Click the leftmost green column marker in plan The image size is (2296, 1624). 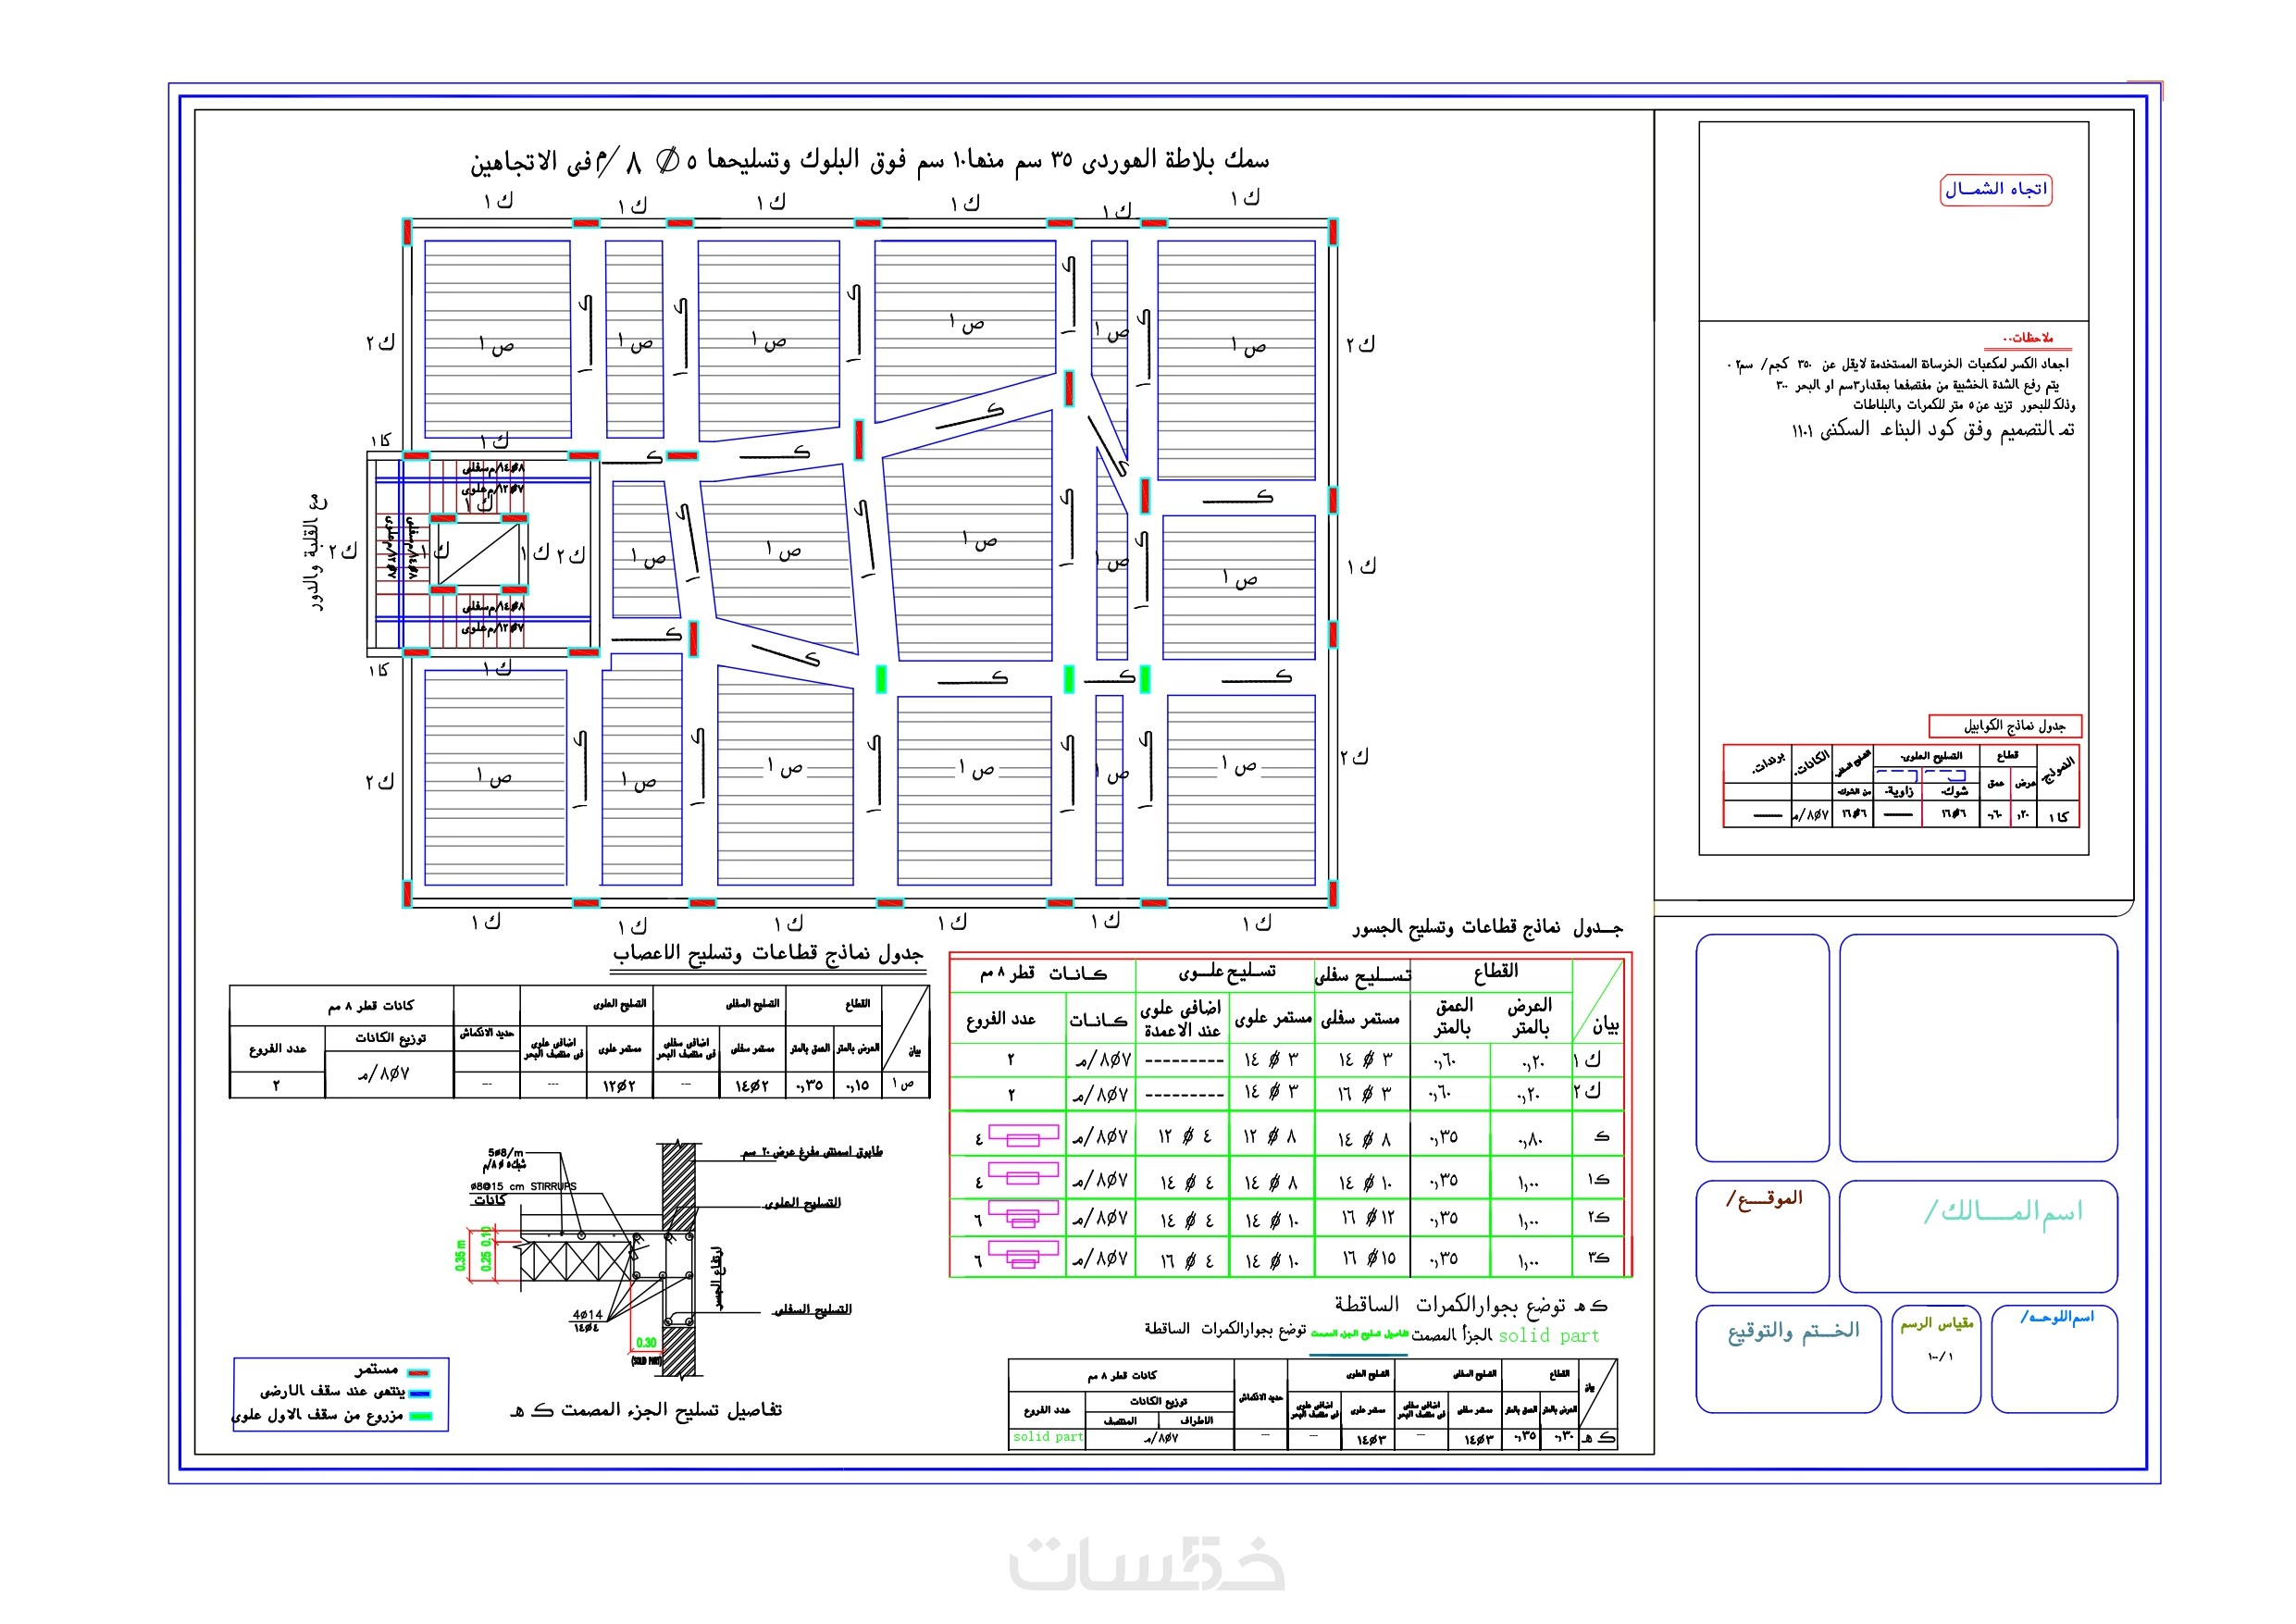[880, 679]
